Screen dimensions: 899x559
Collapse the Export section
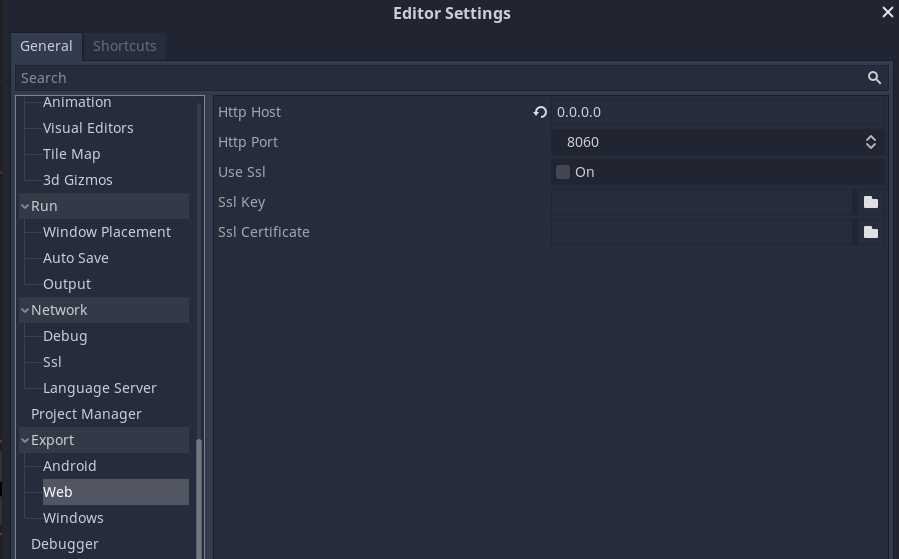point(25,440)
